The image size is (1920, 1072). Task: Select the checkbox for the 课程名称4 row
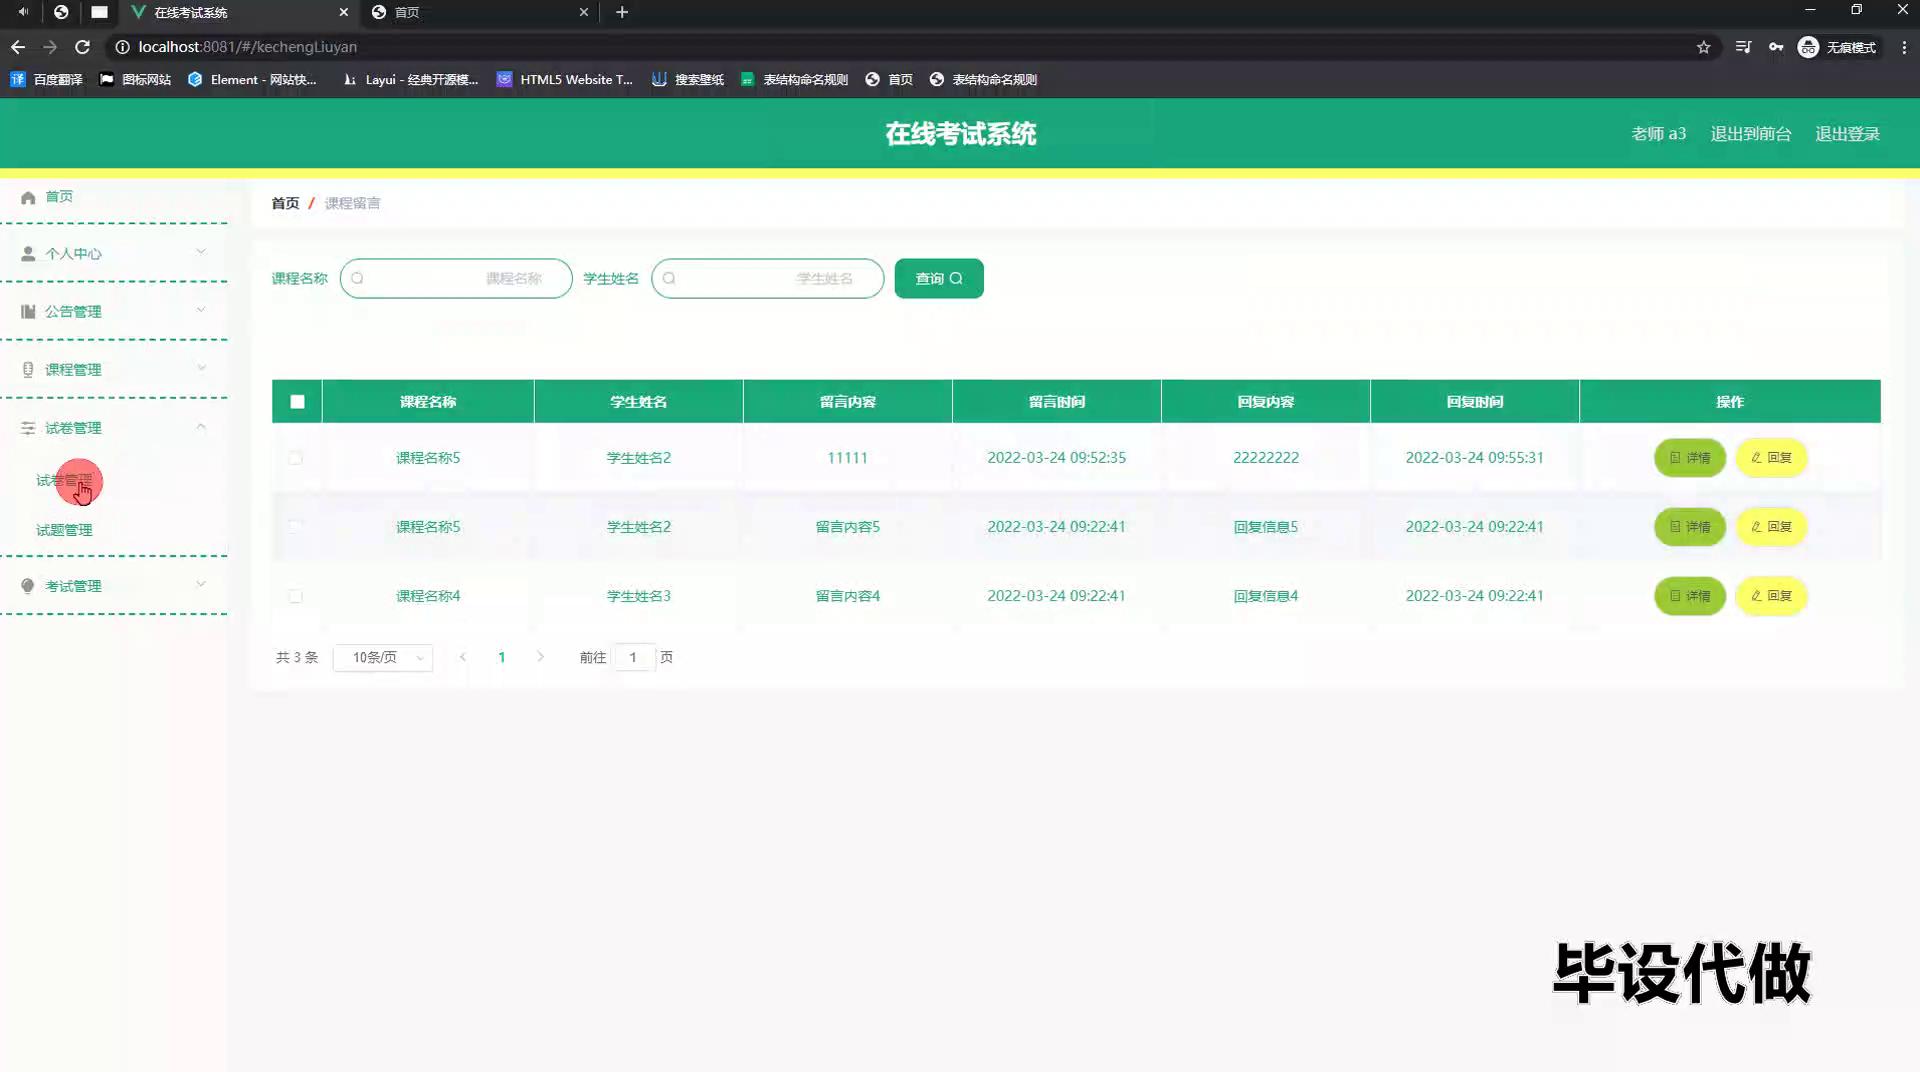(295, 596)
